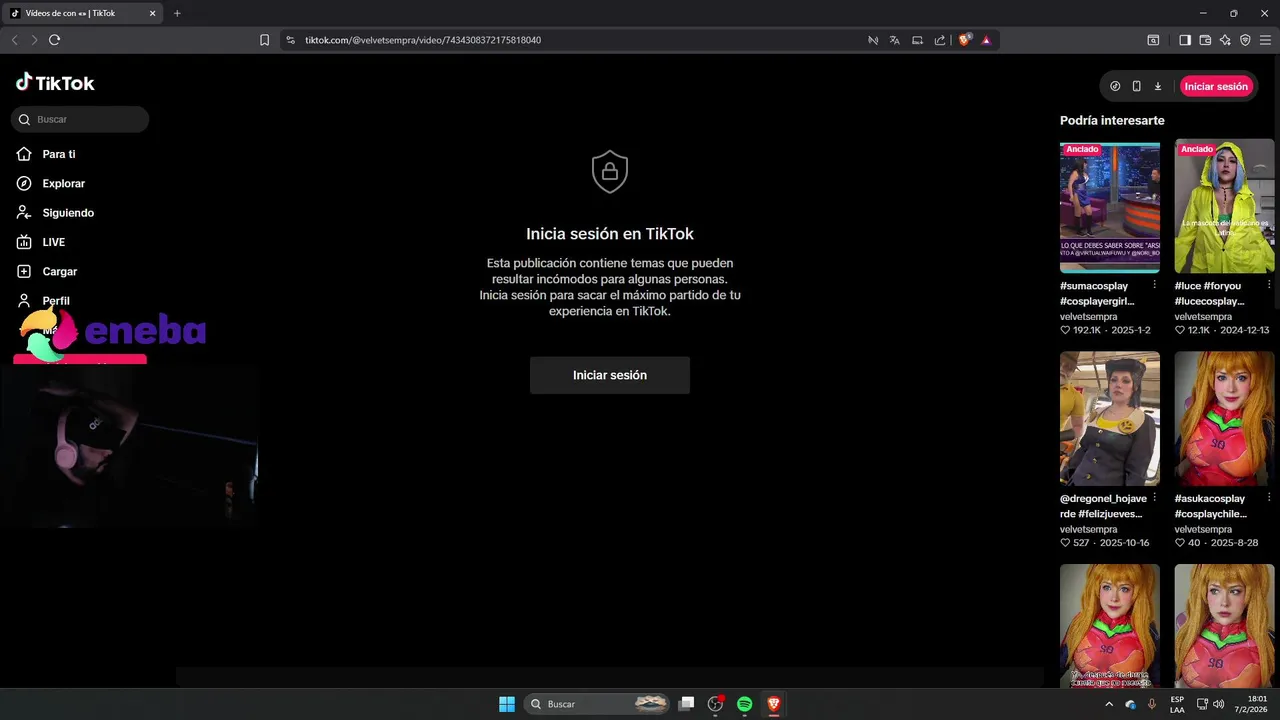The width and height of the screenshot is (1280, 720).
Task: Focus the TikTok Buscar search field
Action: 80,119
